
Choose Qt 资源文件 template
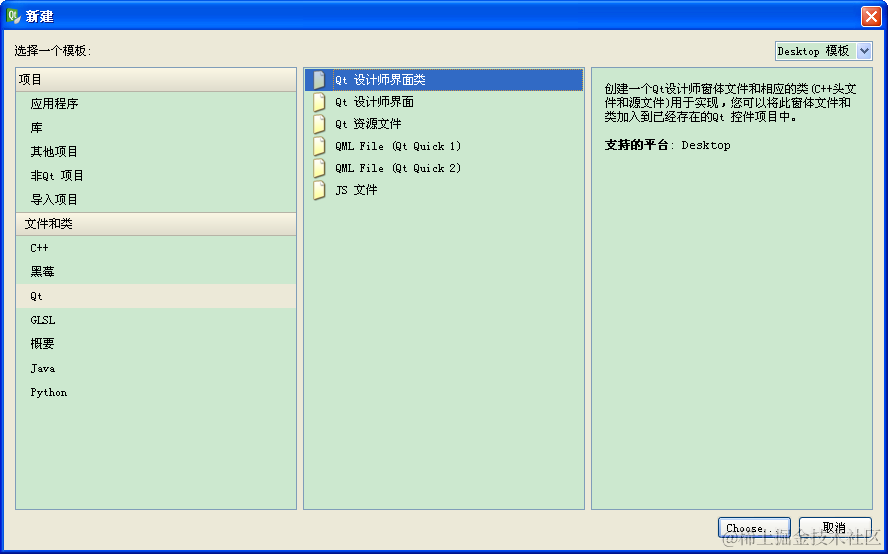click(444, 124)
